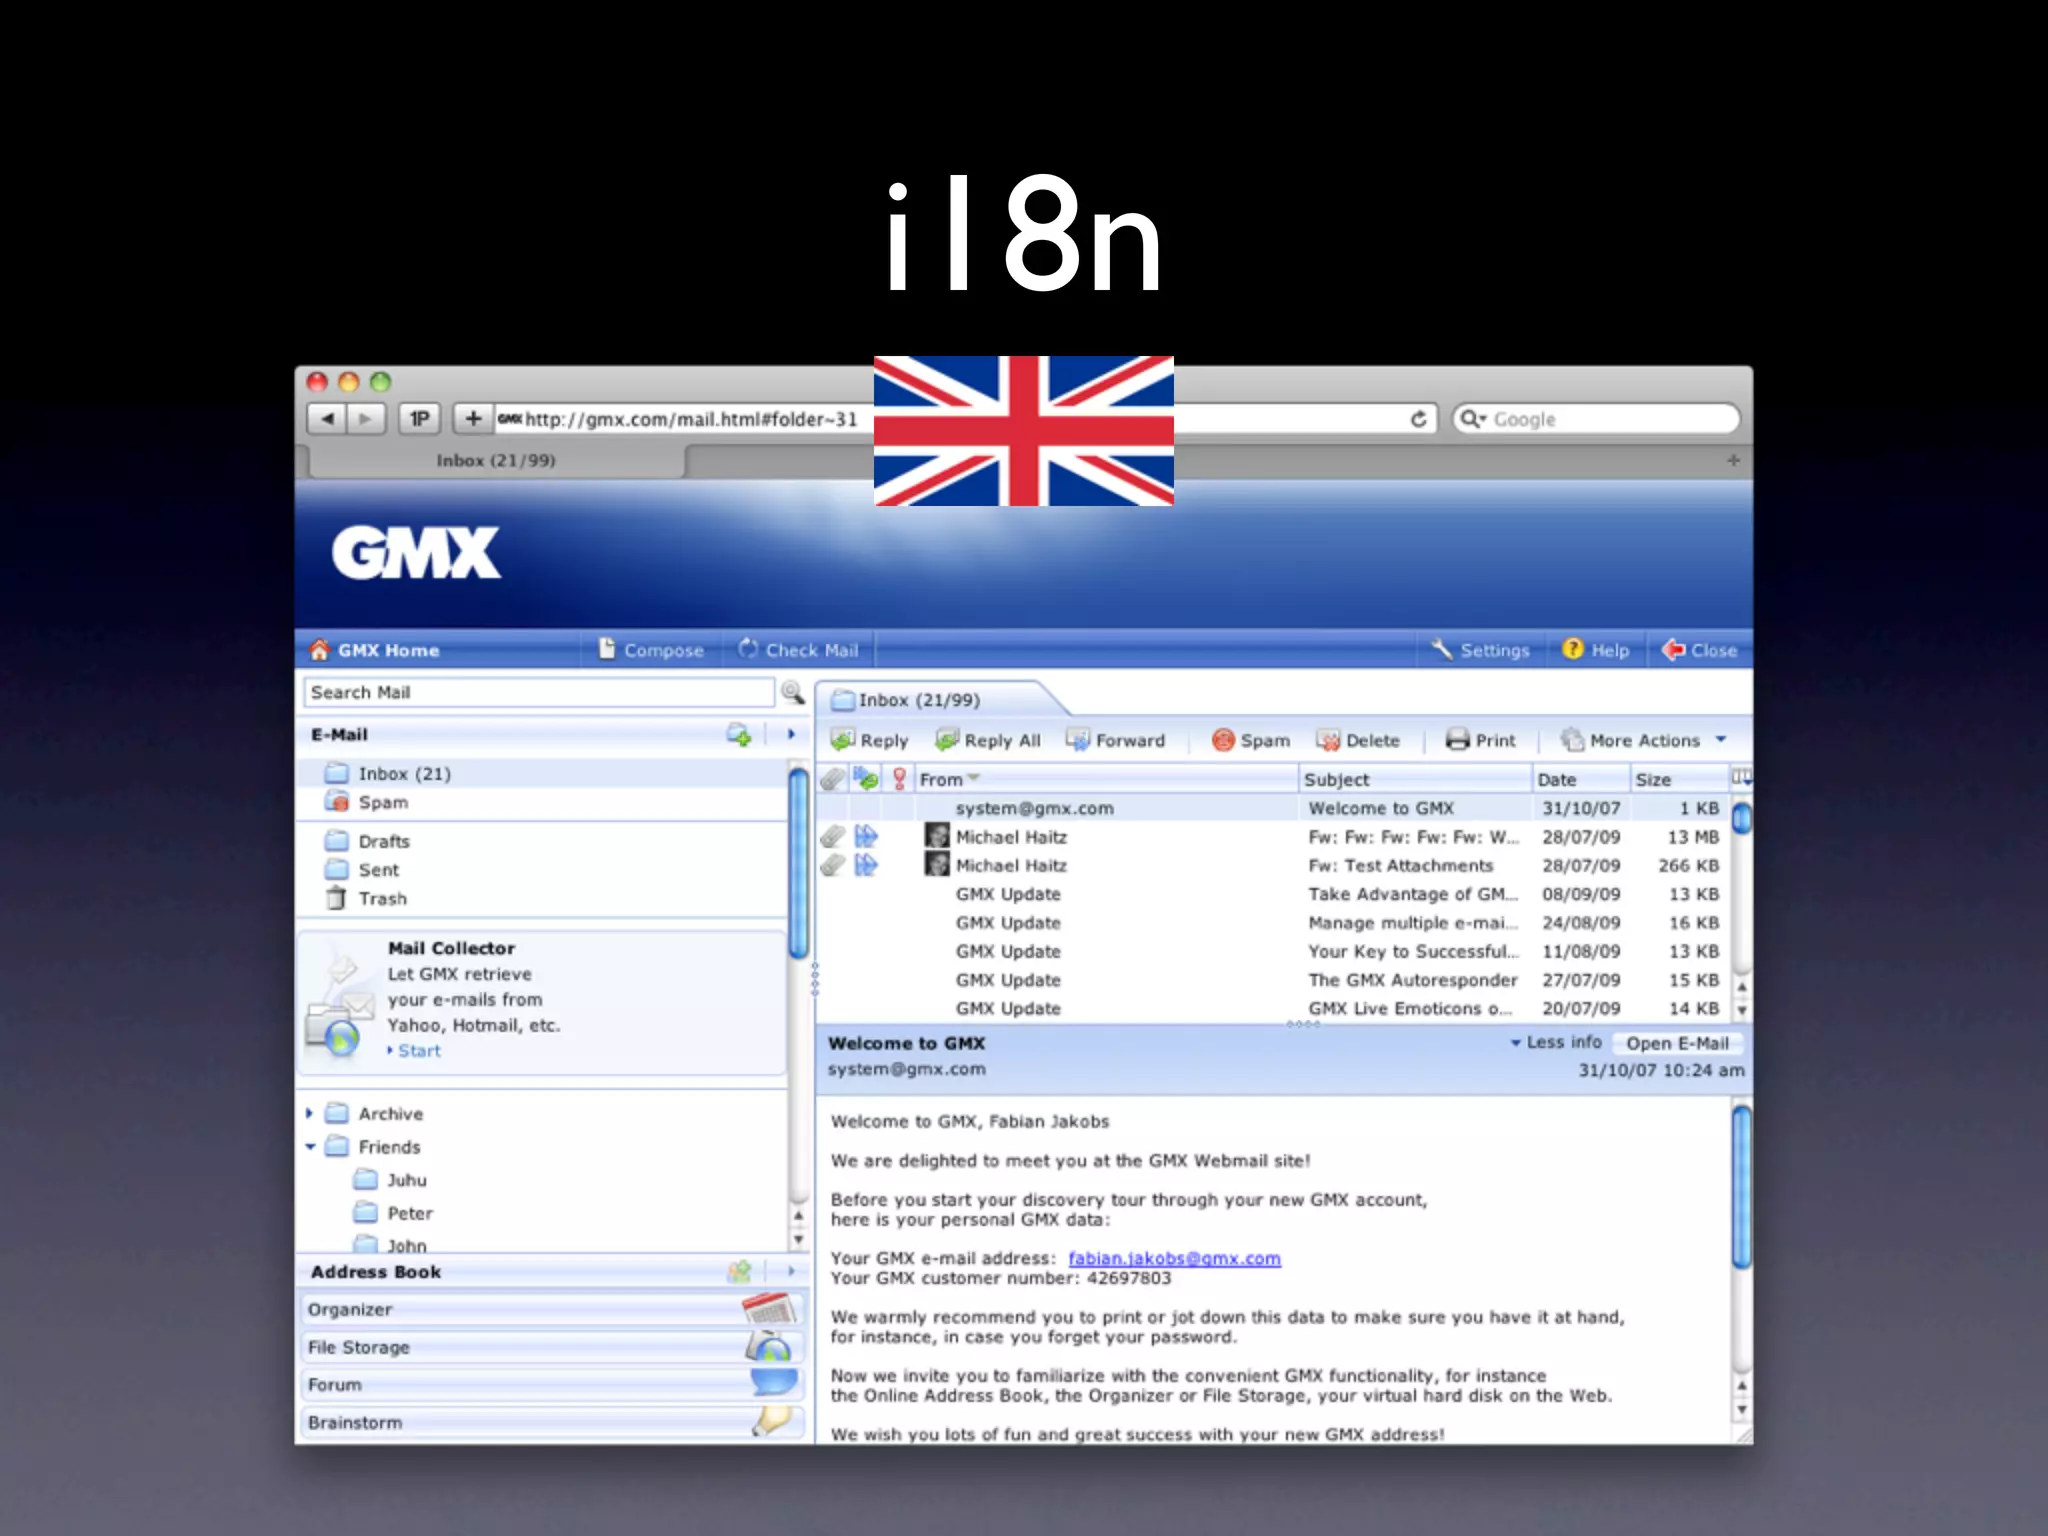
Task: Click the GMX Home house icon
Action: [x=319, y=650]
